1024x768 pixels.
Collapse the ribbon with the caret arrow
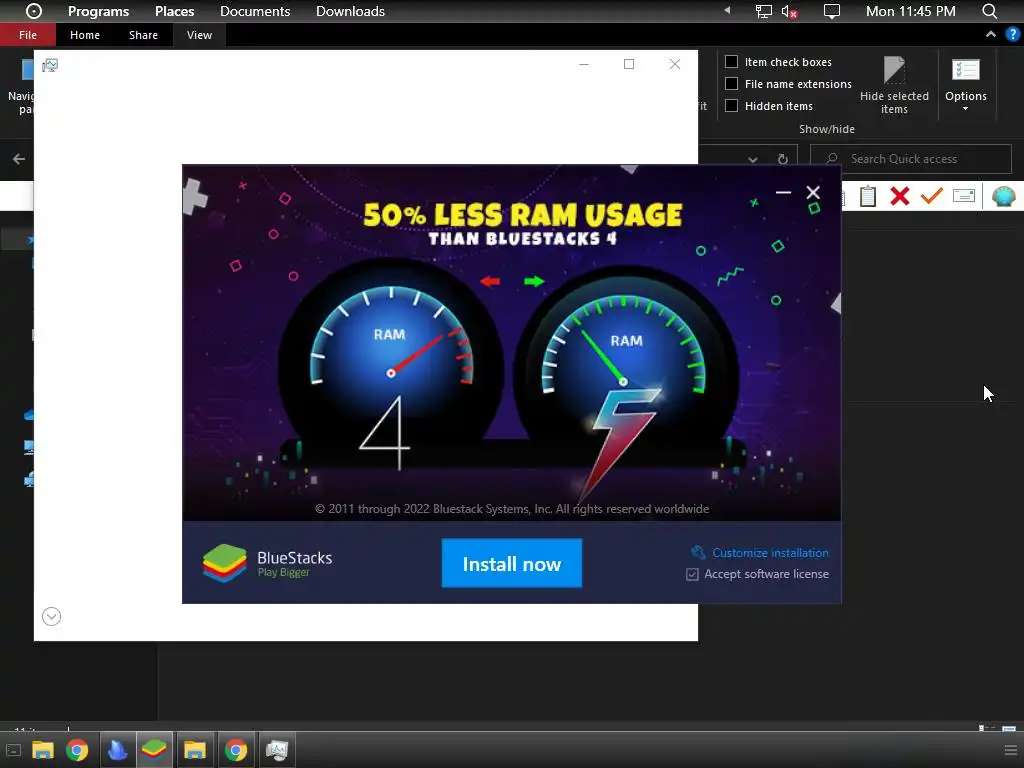(991, 35)
